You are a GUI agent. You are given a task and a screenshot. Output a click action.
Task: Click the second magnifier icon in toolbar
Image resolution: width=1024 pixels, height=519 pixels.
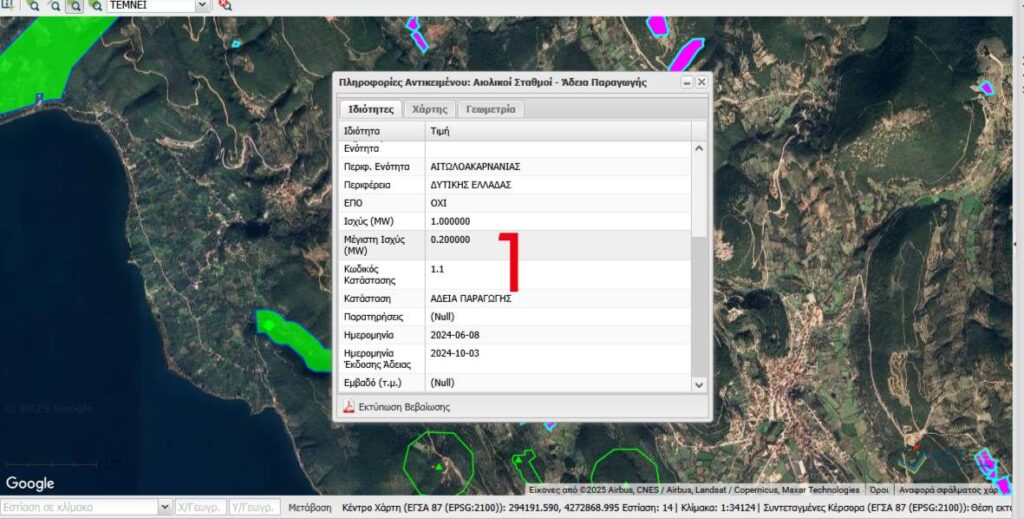tap(53, 5)
